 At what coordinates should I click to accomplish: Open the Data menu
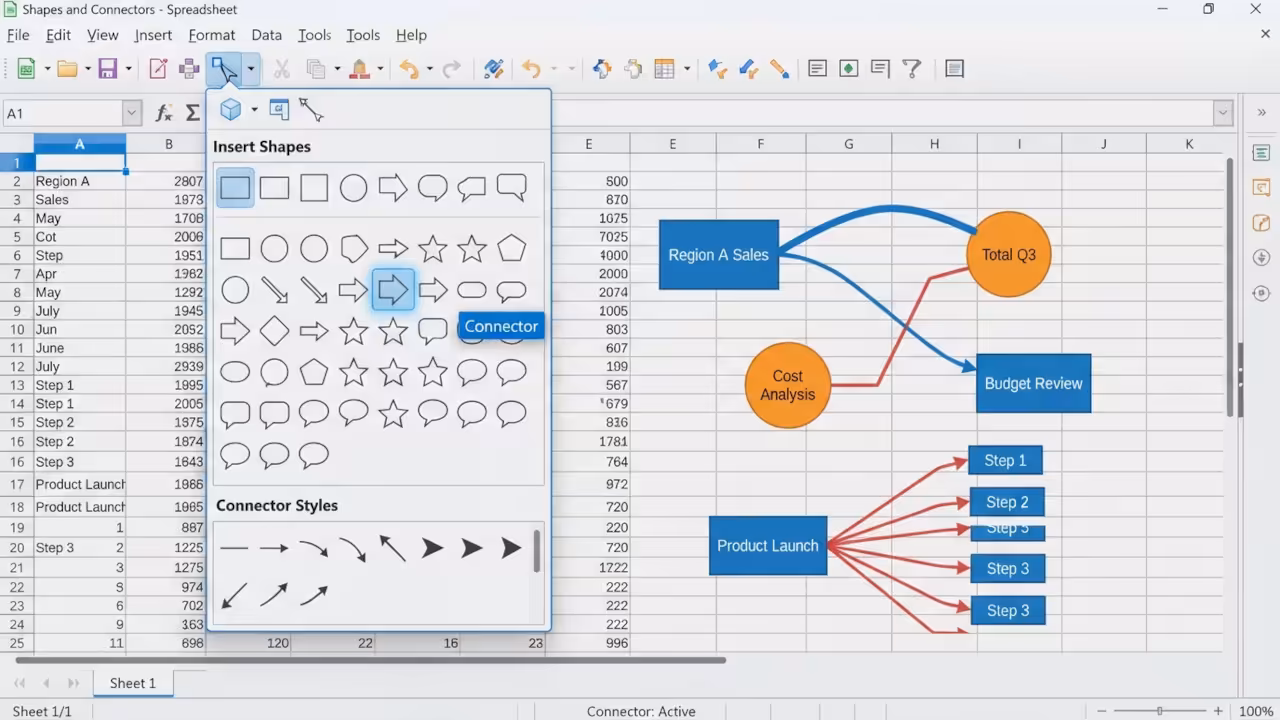coord(267,35)
